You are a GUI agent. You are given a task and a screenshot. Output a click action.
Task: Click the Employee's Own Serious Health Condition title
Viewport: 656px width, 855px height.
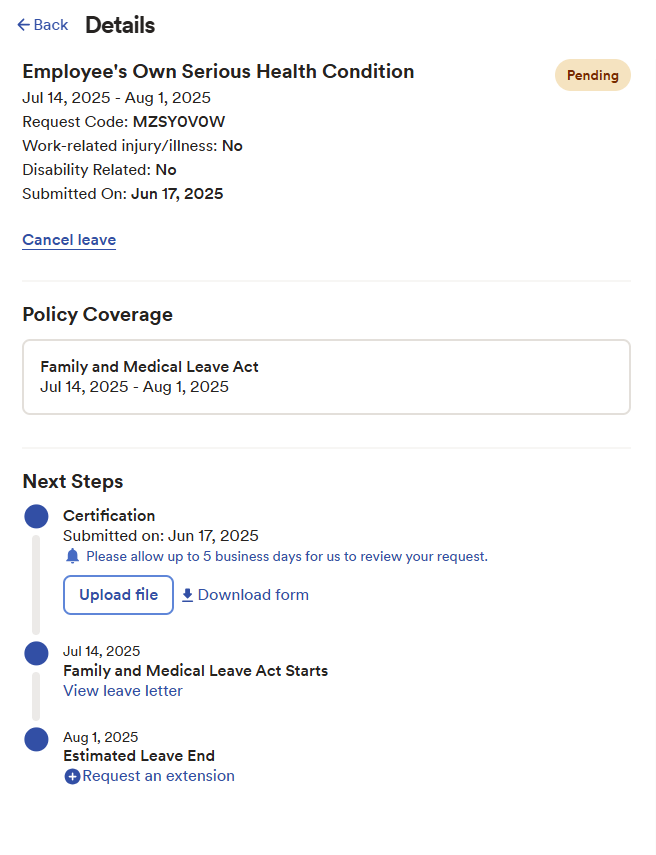click(x=218, y=71)
